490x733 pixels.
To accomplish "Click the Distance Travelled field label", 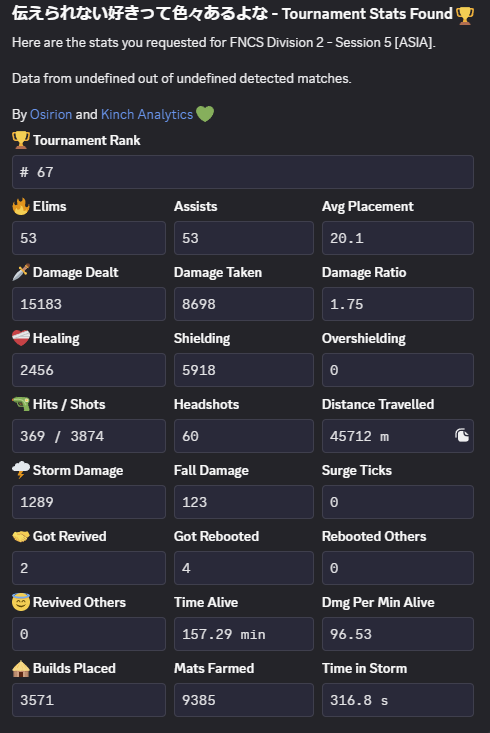I will (x=378, y=404).
